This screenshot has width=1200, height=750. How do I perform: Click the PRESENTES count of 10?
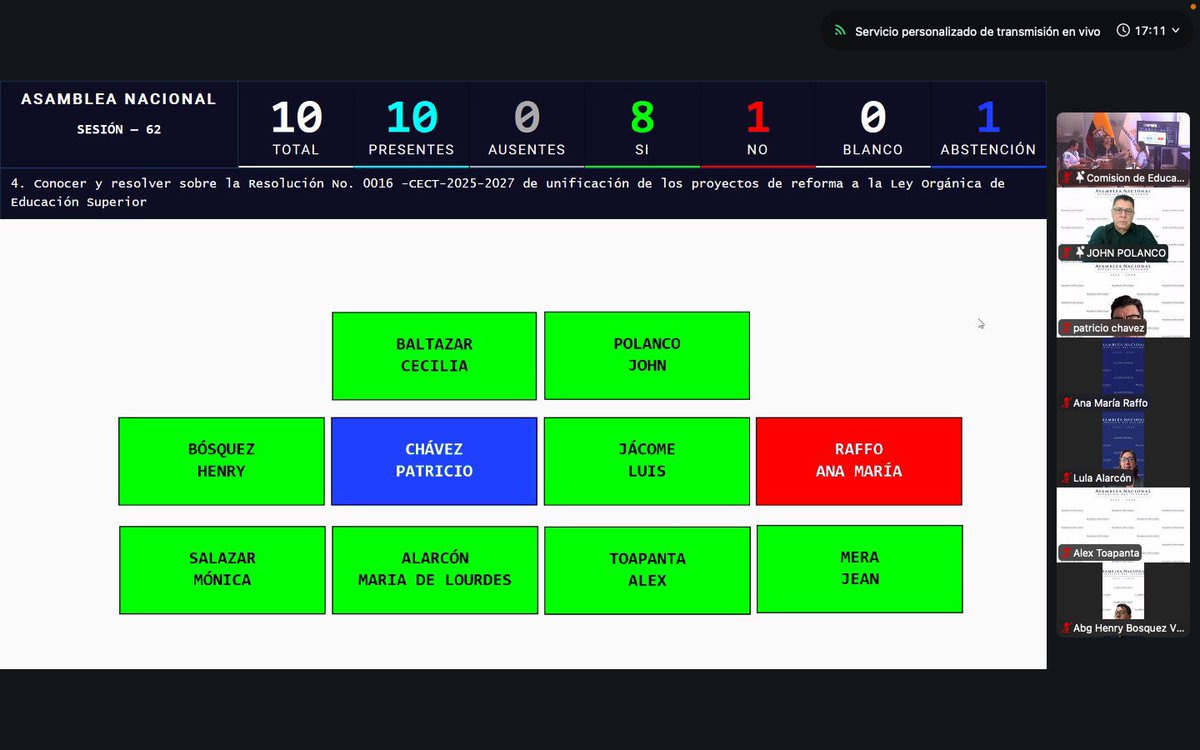pos(412,118)
